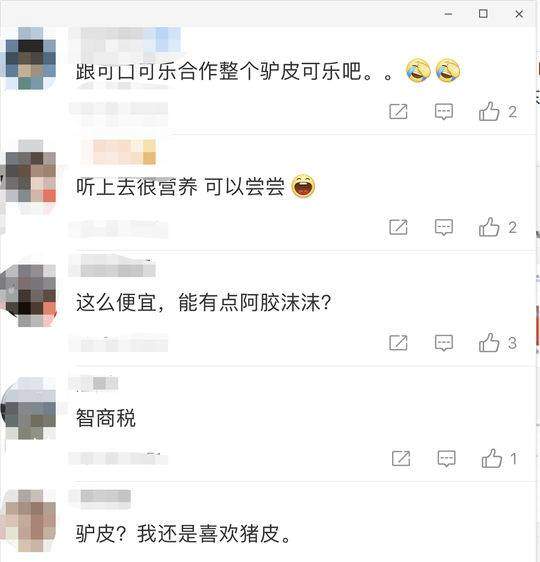The height and width of the screenshot is (562, 540).
Task: Share the 驴皮可乐 comment
Action: tap(398, 111)
